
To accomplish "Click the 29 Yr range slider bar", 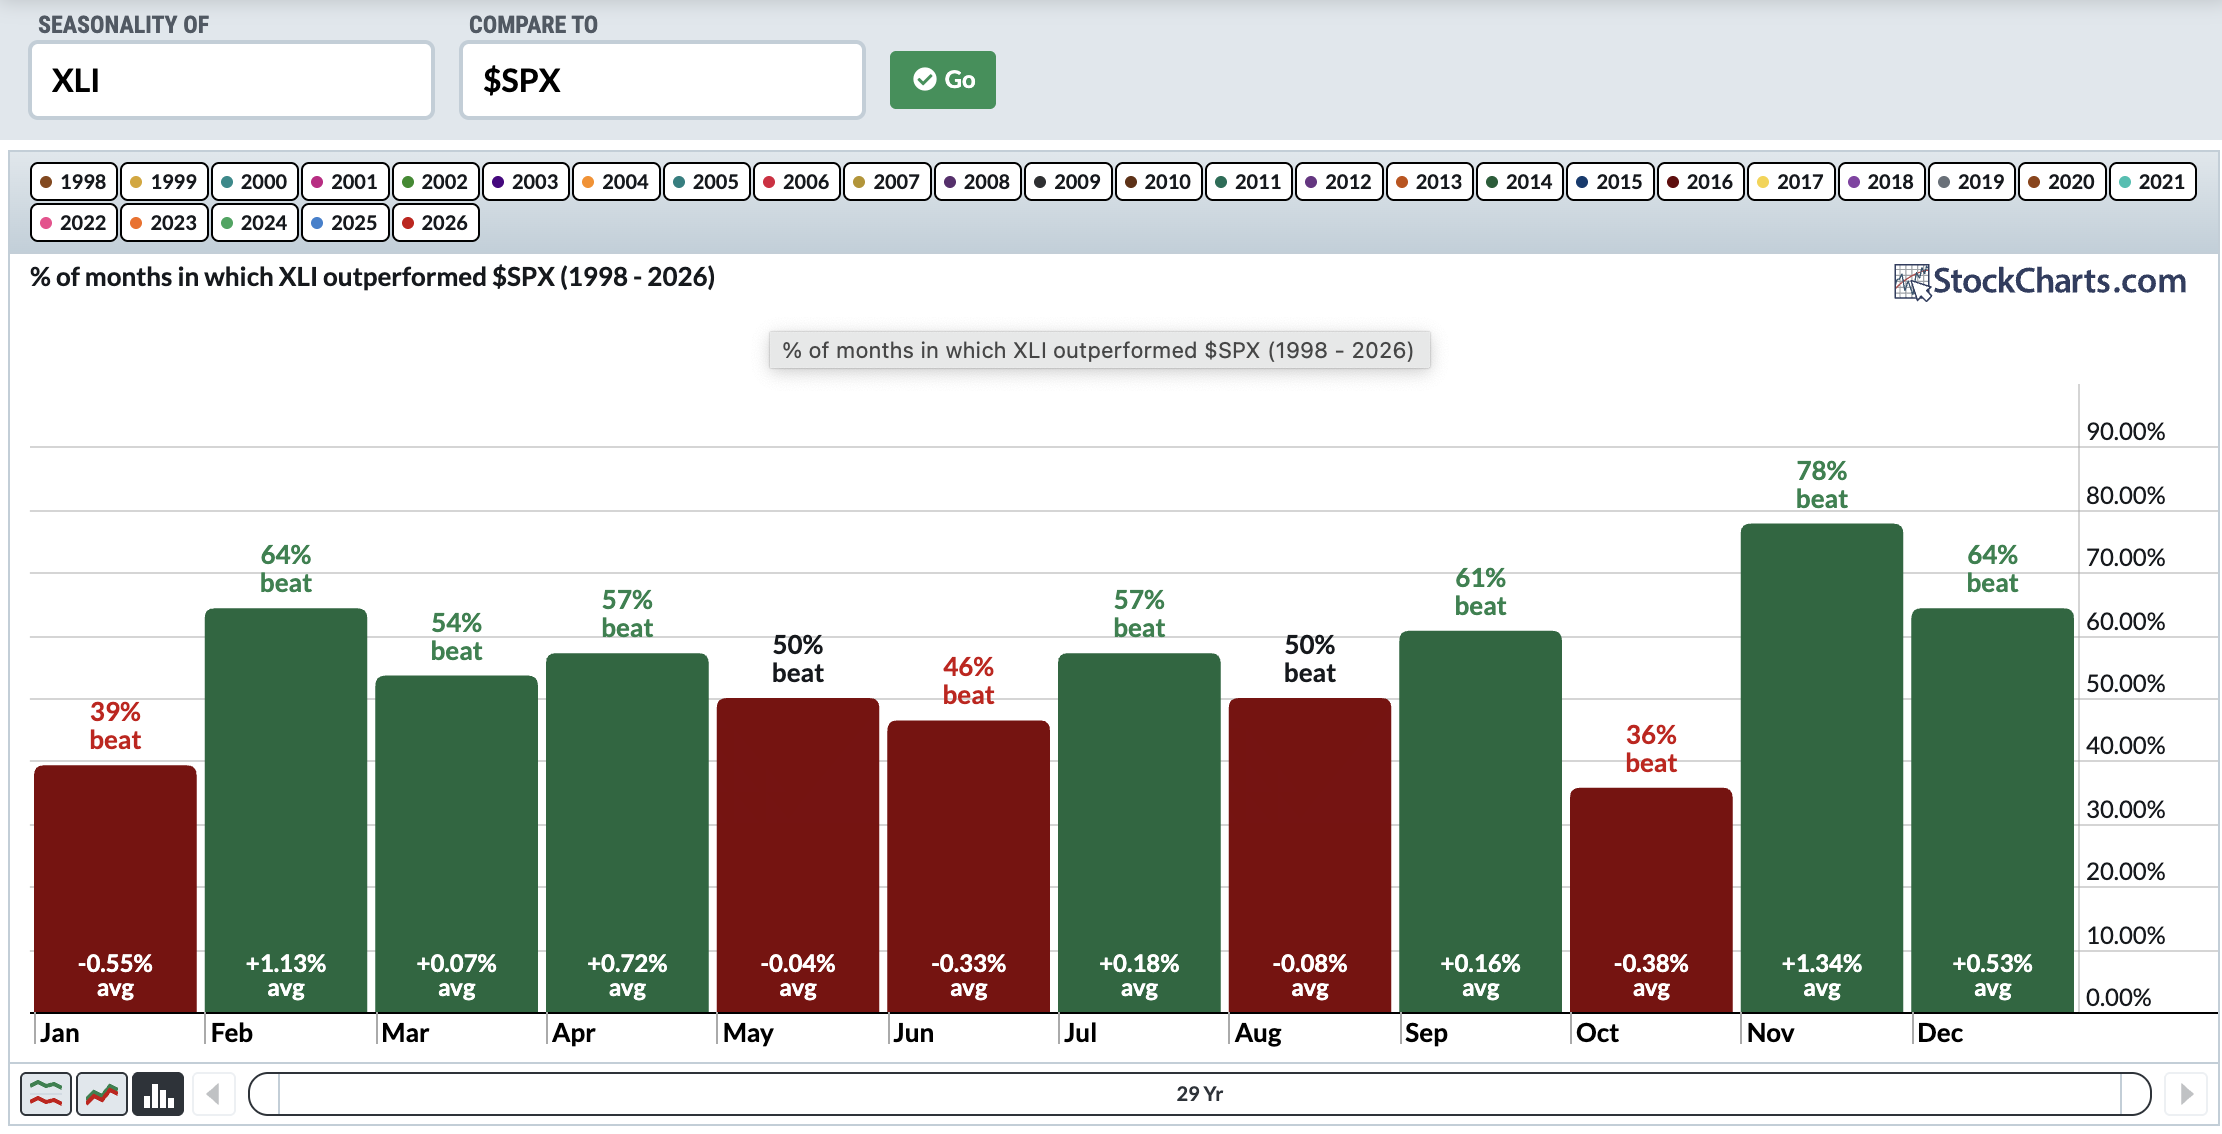I will coord(1200,1094).
